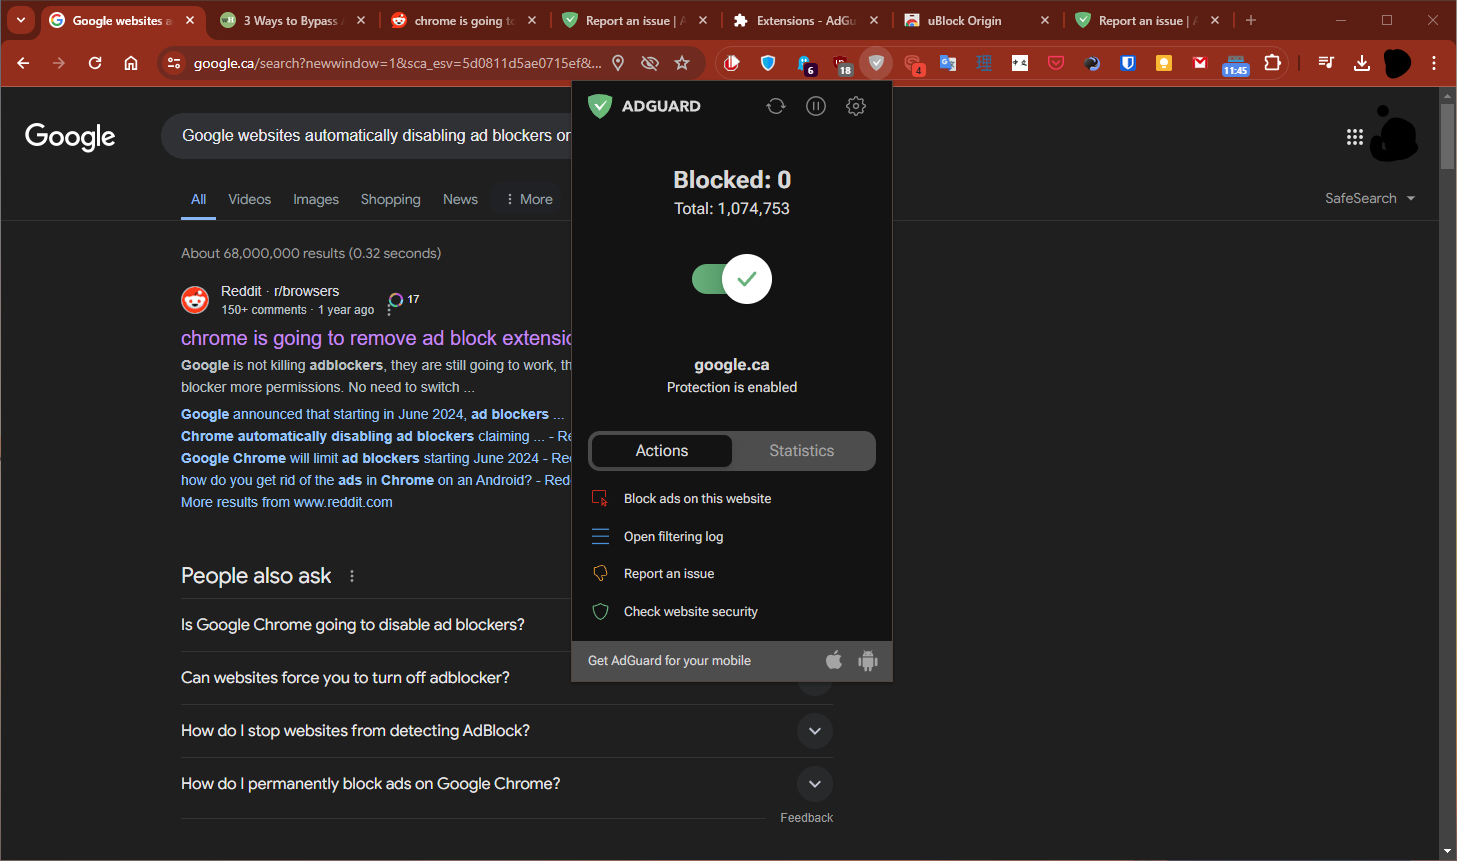Image resolution: width=1457 pixels, height=861 pixels.
Task: Expand how to stop websites detecting AdBlock
Action: pos(815,731)
